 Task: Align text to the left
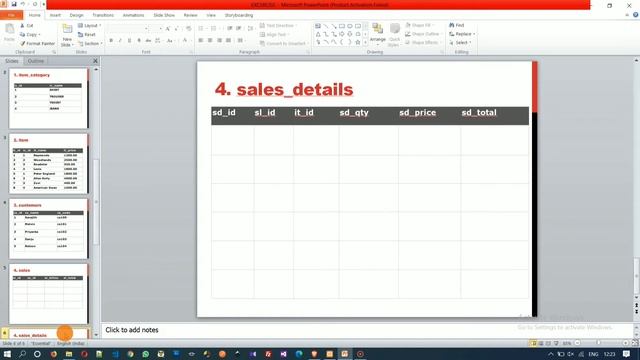pyautogui.click(x=201, y=40)
